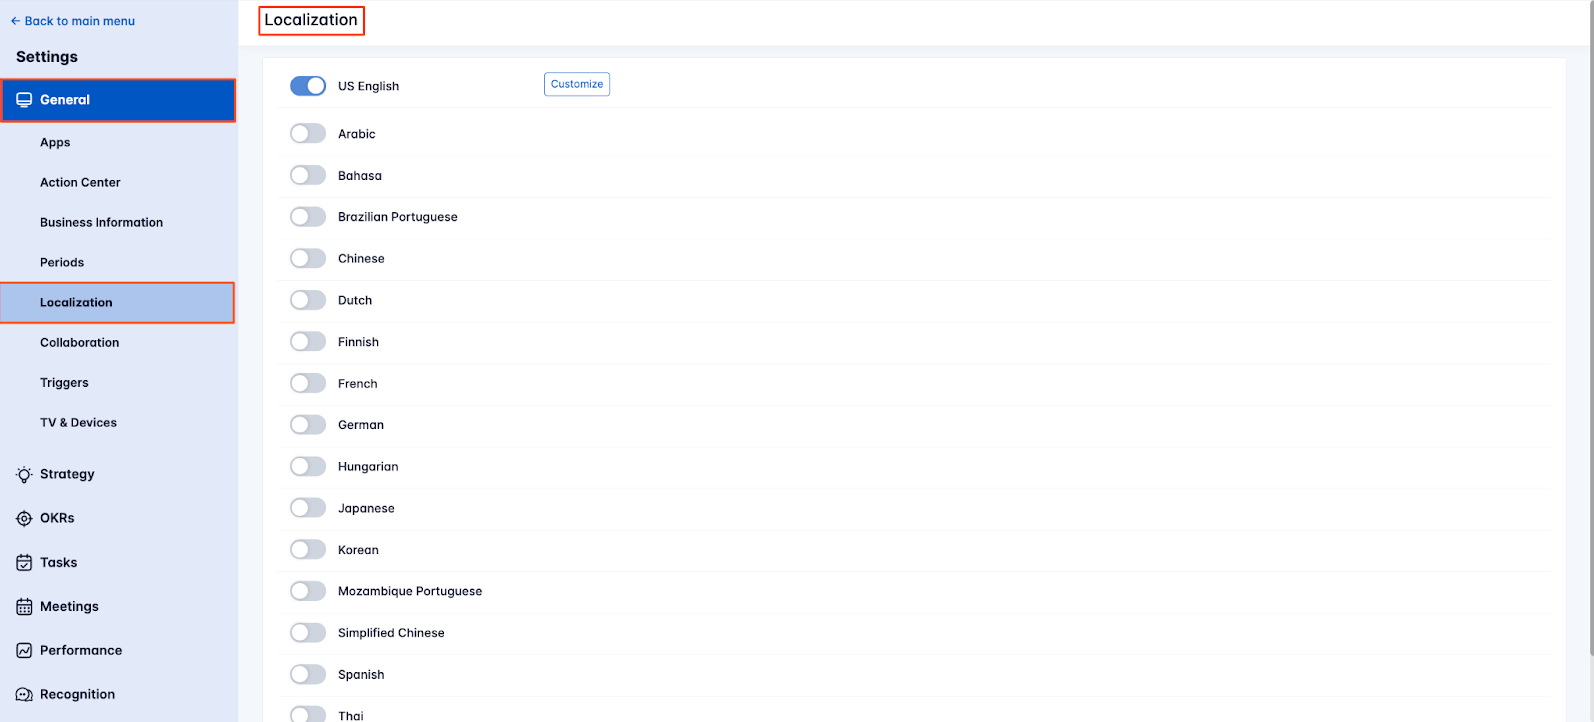Click the Performance chart icon
The image size is (1594, 722).
pos(24,650)
